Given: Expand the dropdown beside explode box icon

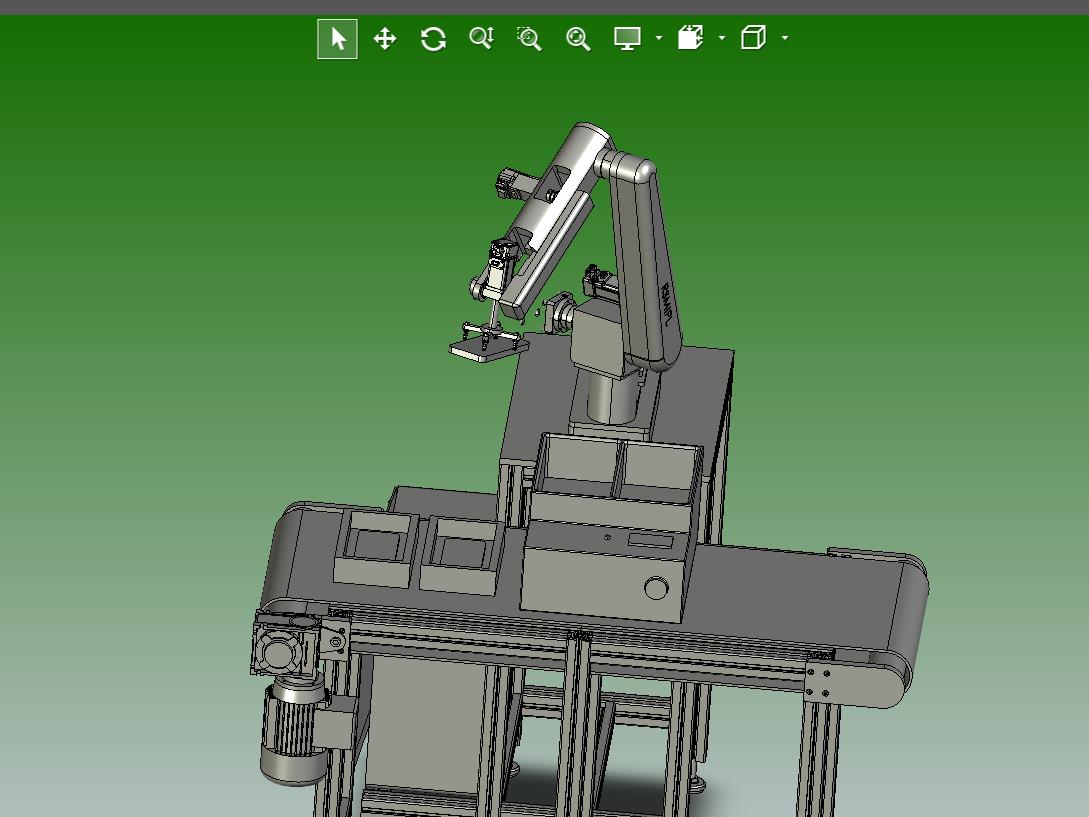Looking at the screenshot, I should (722, 38).
